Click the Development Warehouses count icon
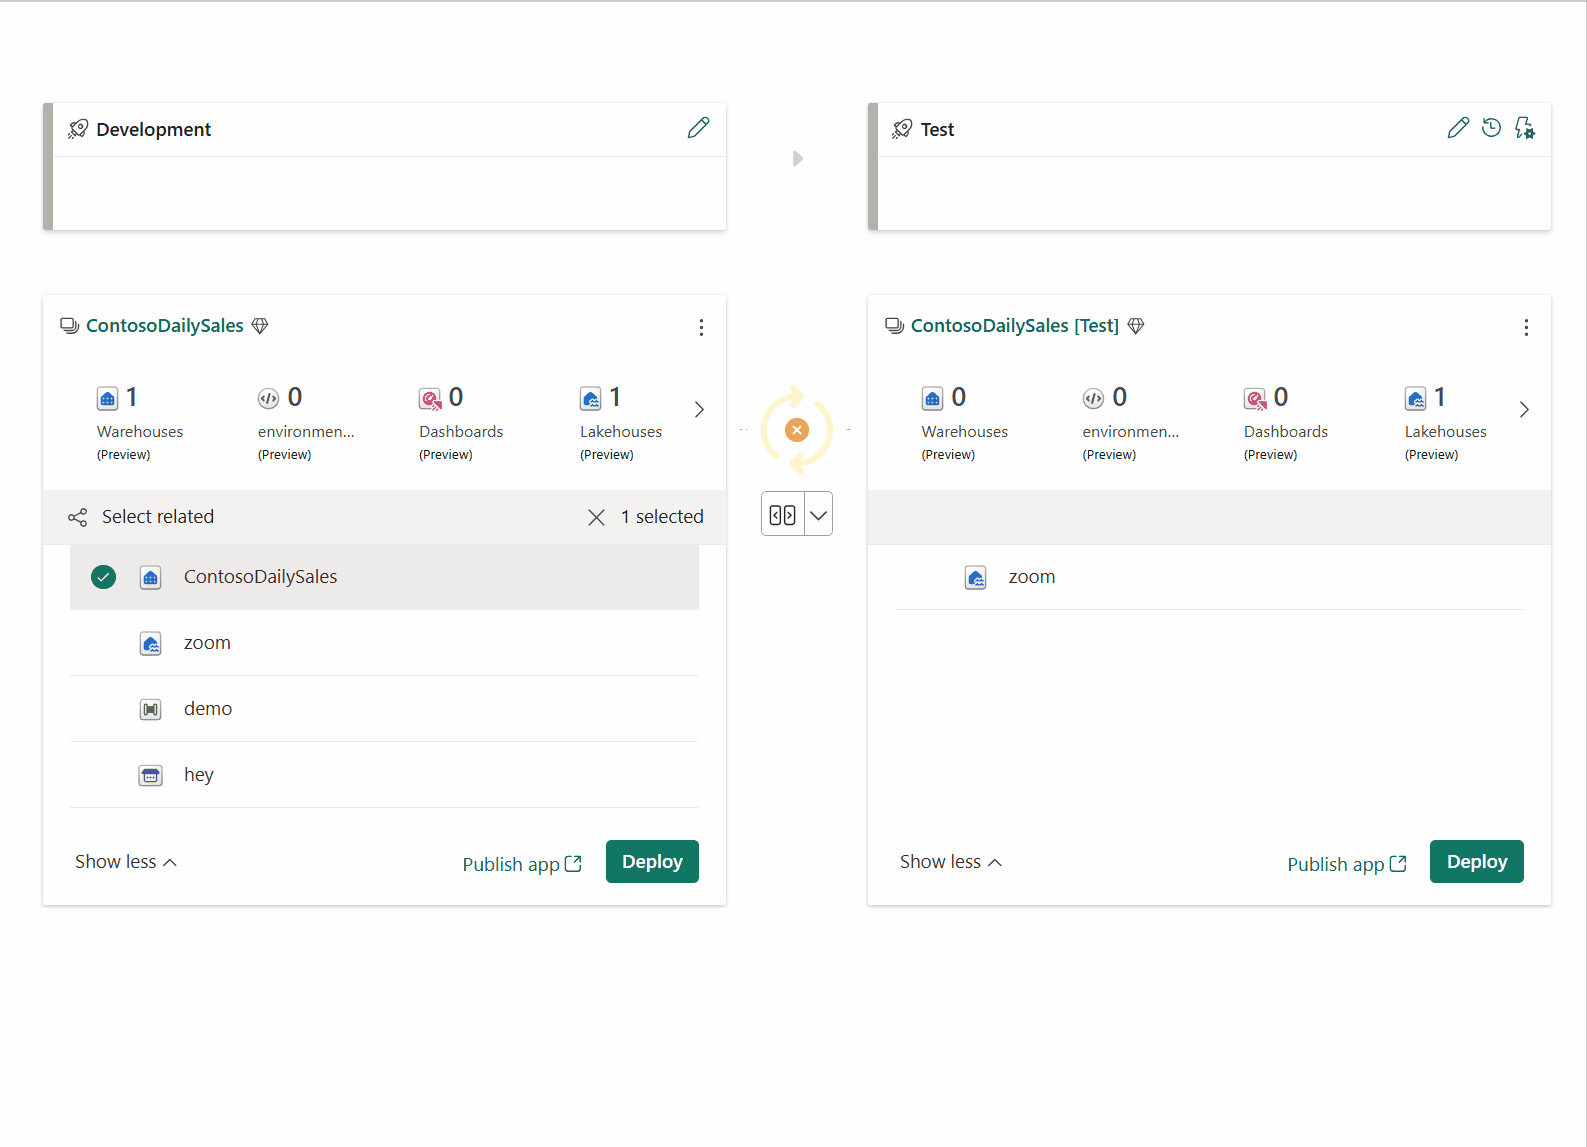1587x1147 pixels. point(107,398)
